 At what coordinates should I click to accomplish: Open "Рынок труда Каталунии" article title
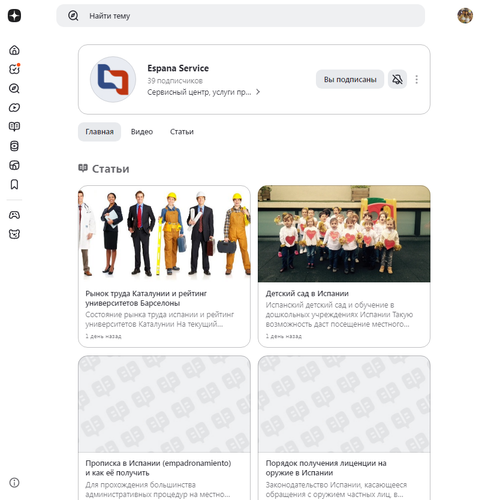tap(146, 298)
